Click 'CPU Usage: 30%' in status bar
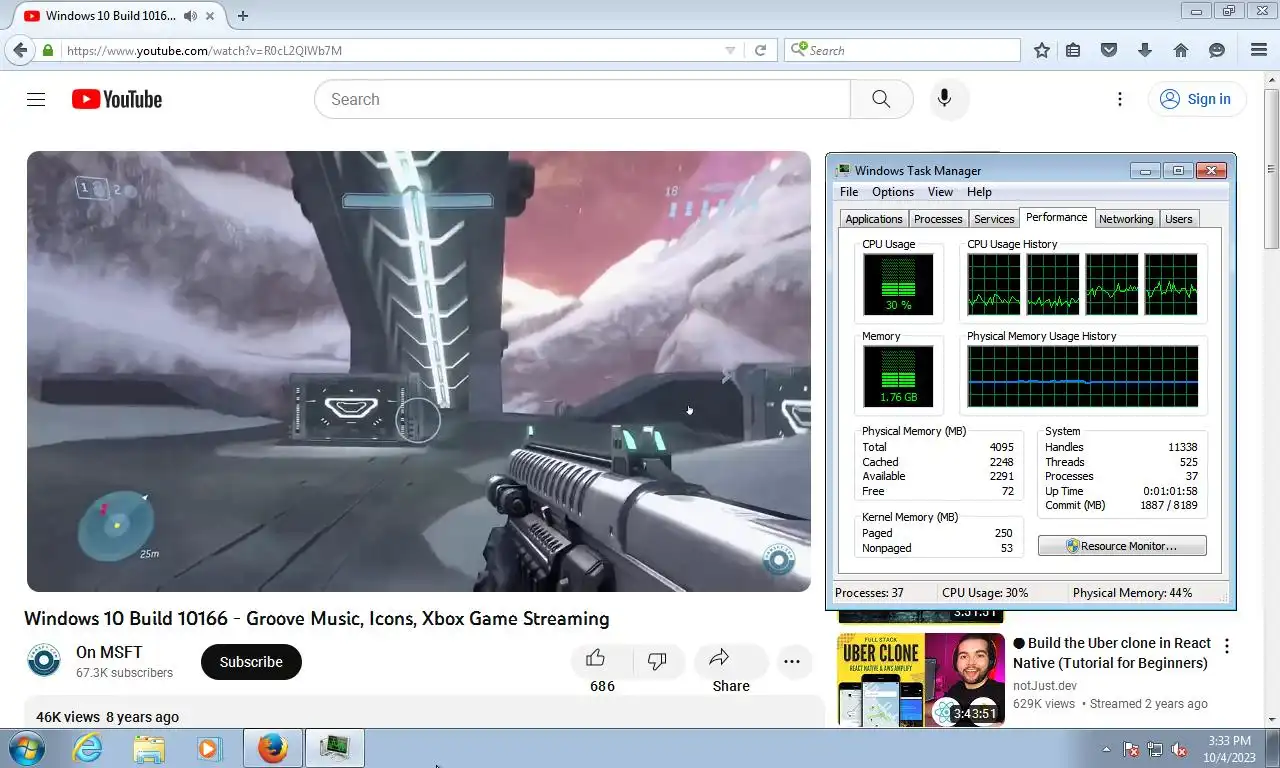1280x768 pixels. click(x=985, y=593)
